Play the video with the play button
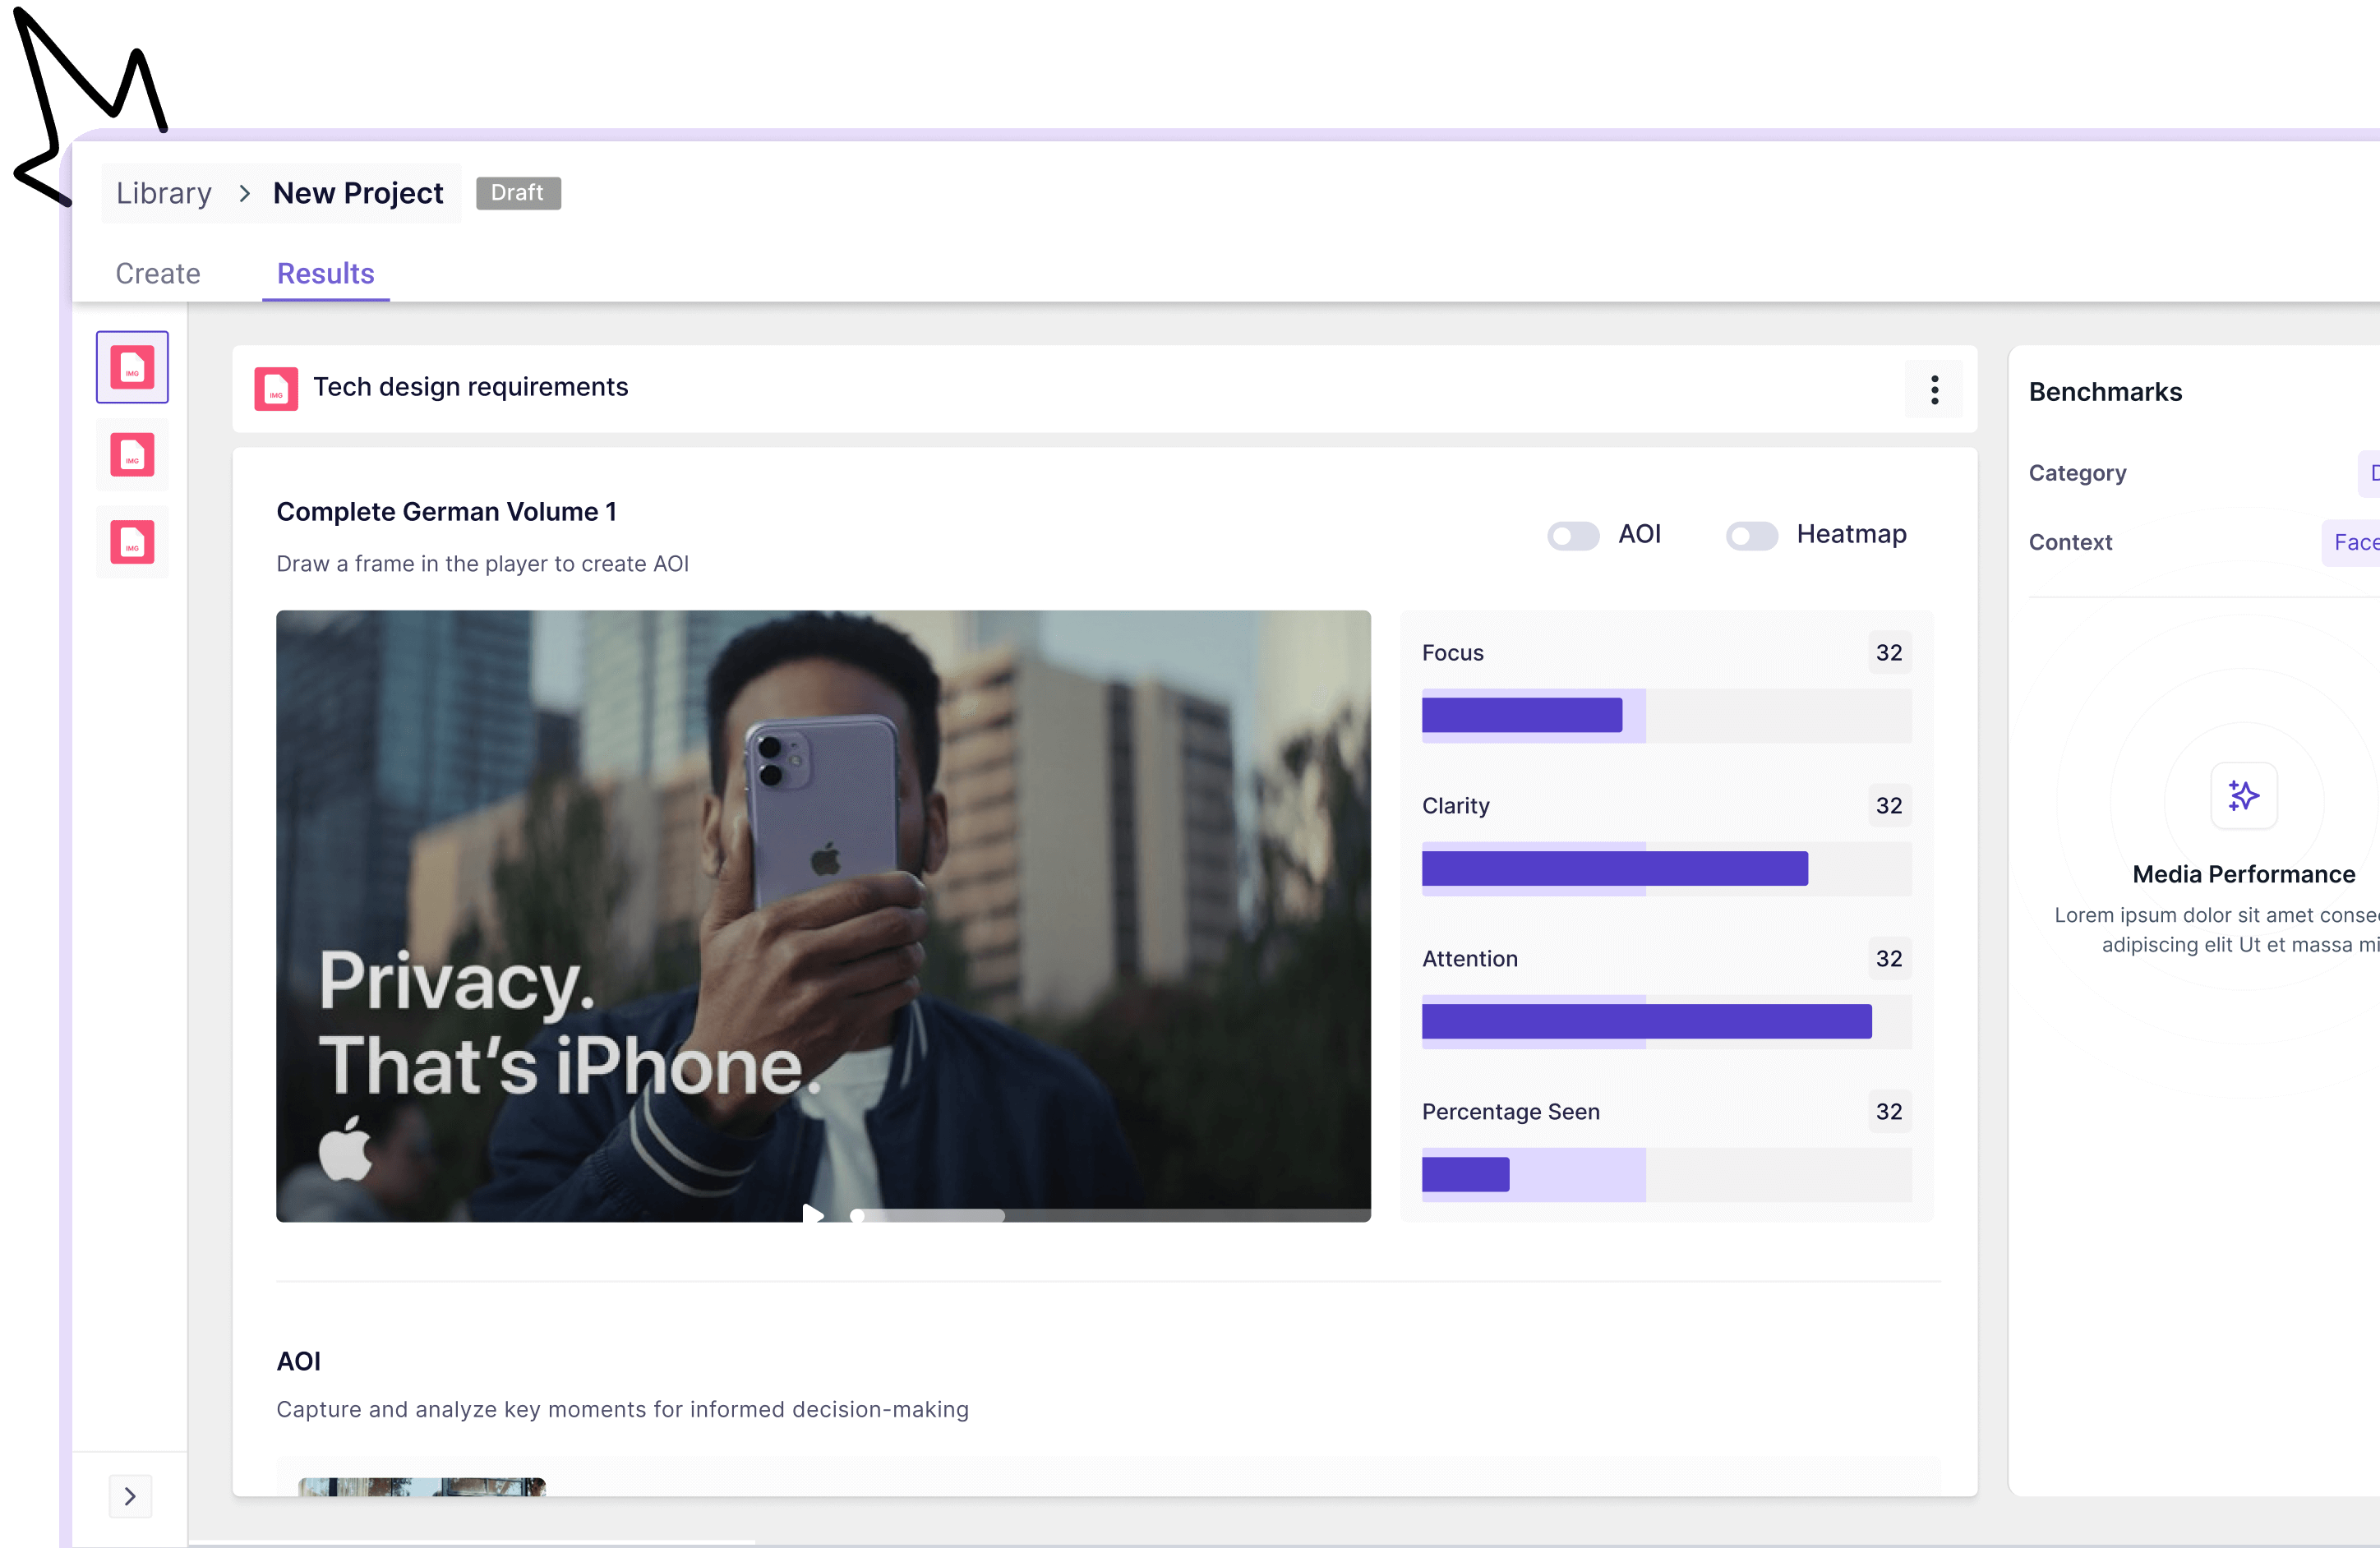The width and height of the screenshot is (2380, 1548). point(813,1214)
